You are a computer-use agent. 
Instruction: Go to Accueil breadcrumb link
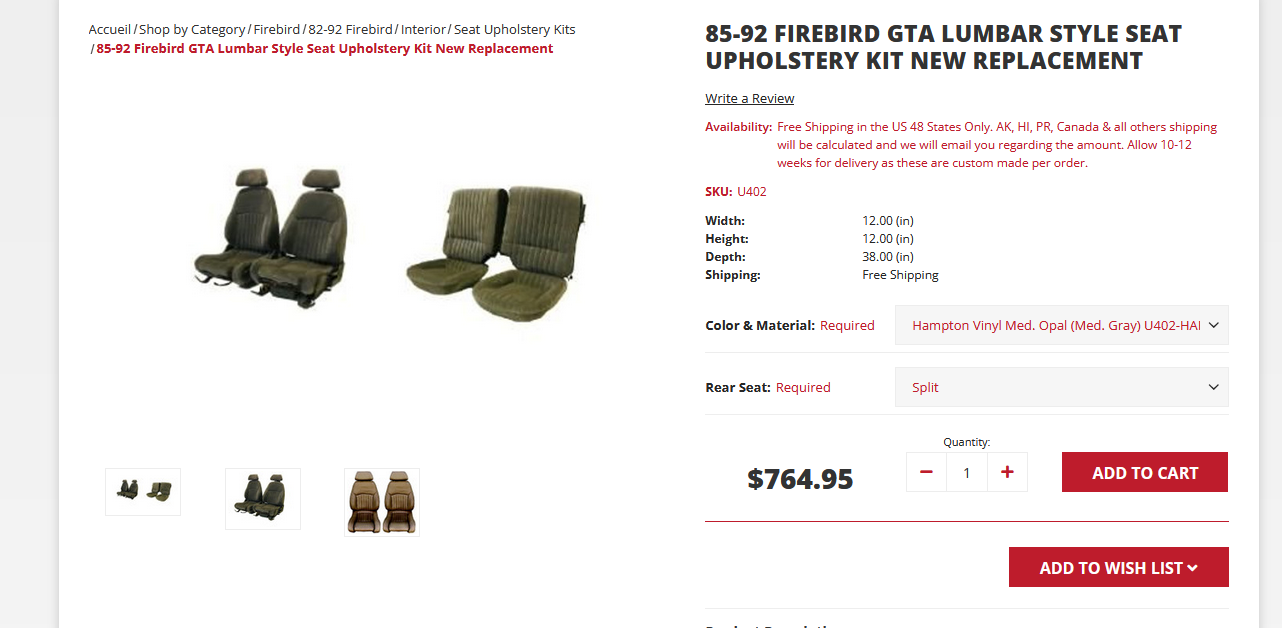tap(110, 29)
